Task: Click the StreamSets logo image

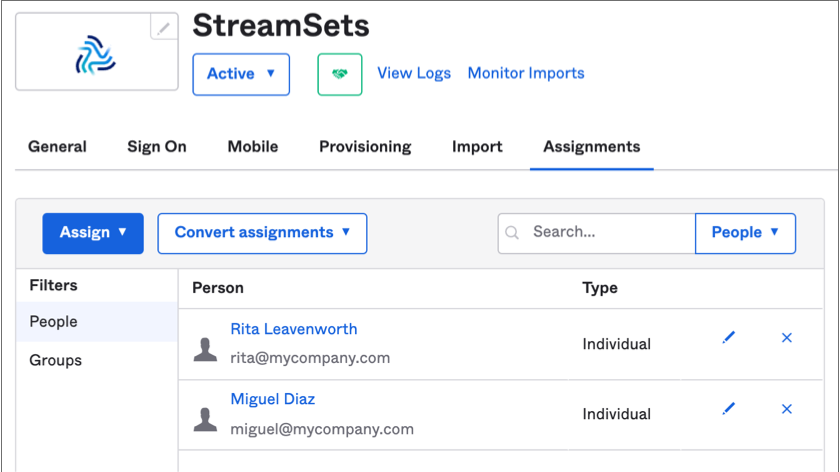Action: tap(95, 55)
